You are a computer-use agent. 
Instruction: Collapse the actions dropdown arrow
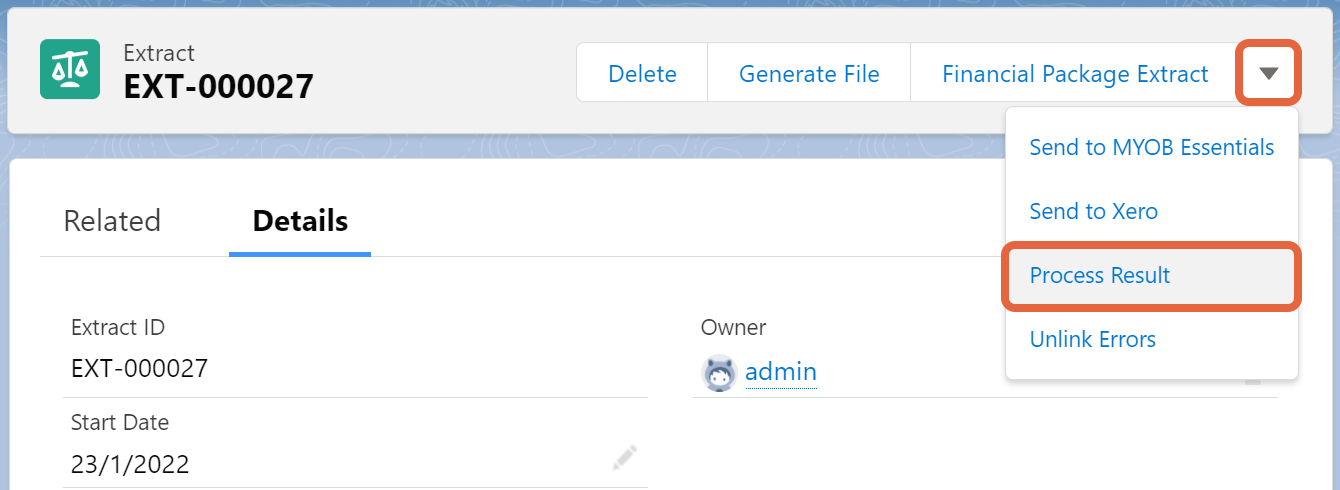(1269, 73)
